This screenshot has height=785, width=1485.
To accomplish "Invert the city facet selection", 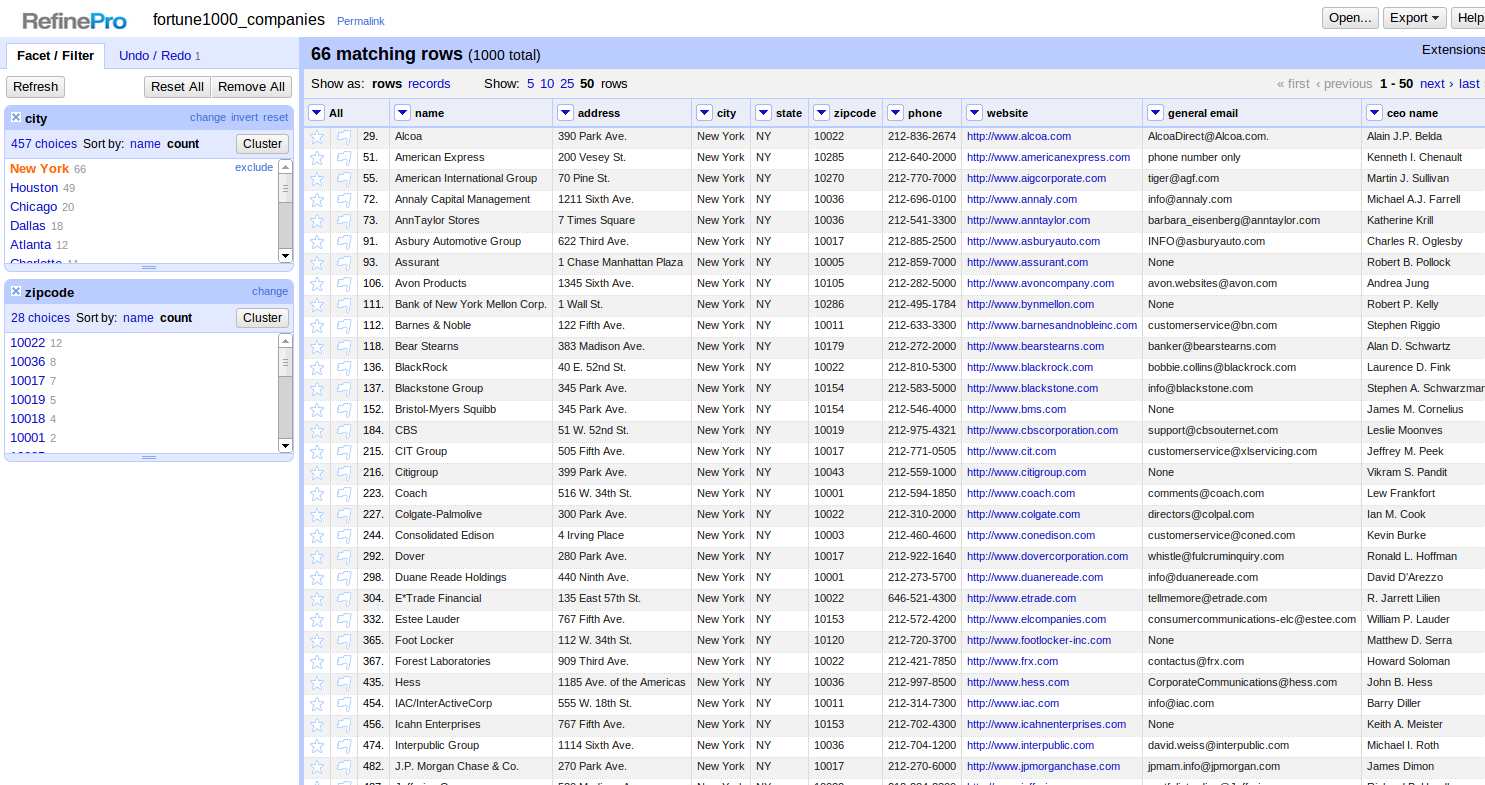I will pyautogui.click(x=244, y=118).
